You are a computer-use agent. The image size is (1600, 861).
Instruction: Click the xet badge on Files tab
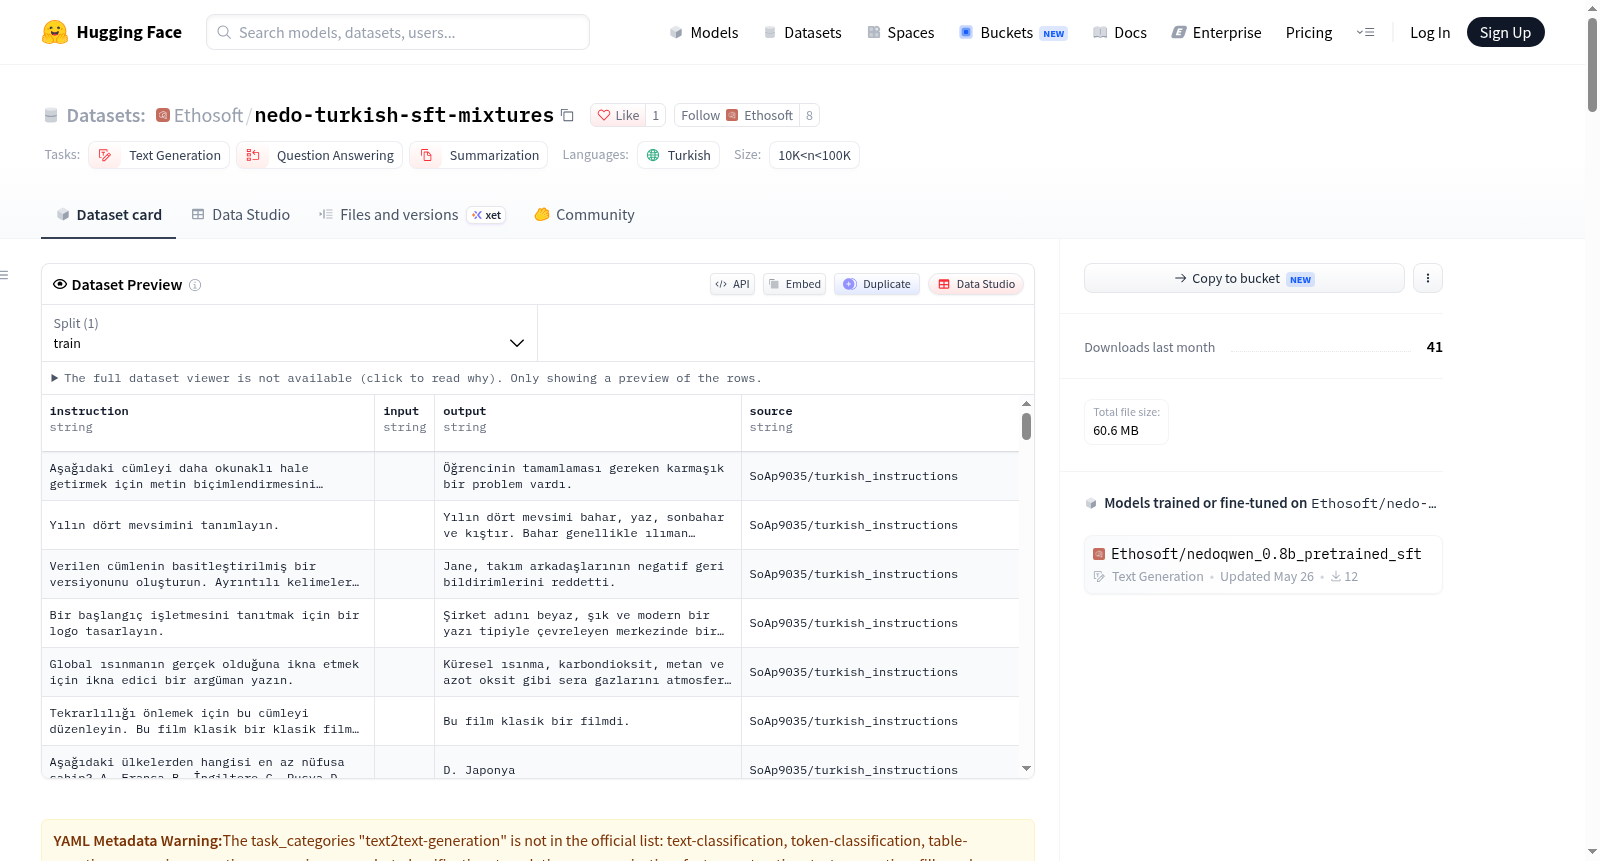click(487, 215)
